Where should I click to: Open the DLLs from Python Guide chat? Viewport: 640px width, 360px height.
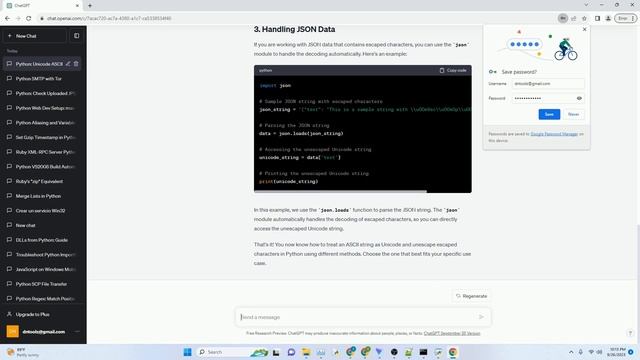42,240
